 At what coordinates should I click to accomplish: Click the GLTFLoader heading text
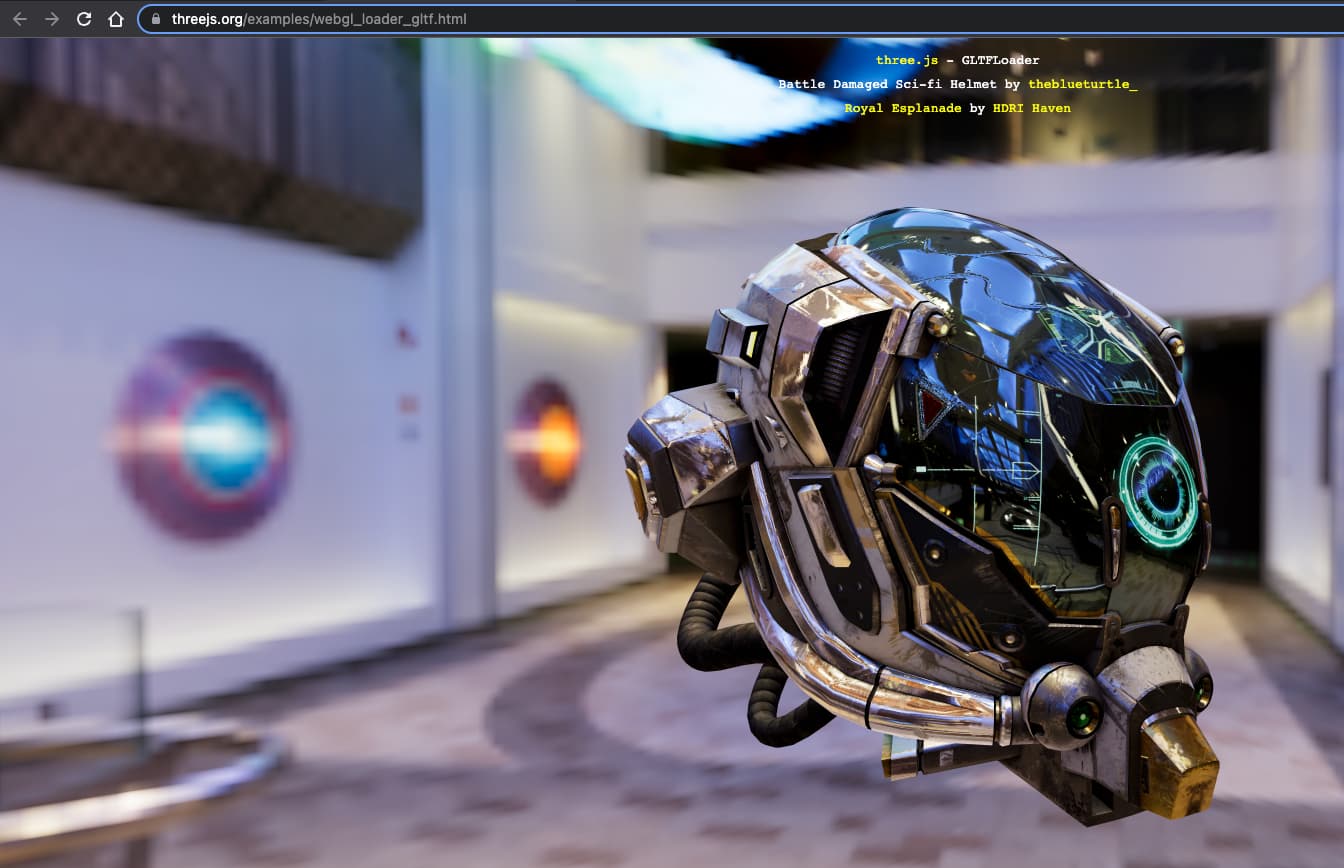click(x=1000, y=61)
